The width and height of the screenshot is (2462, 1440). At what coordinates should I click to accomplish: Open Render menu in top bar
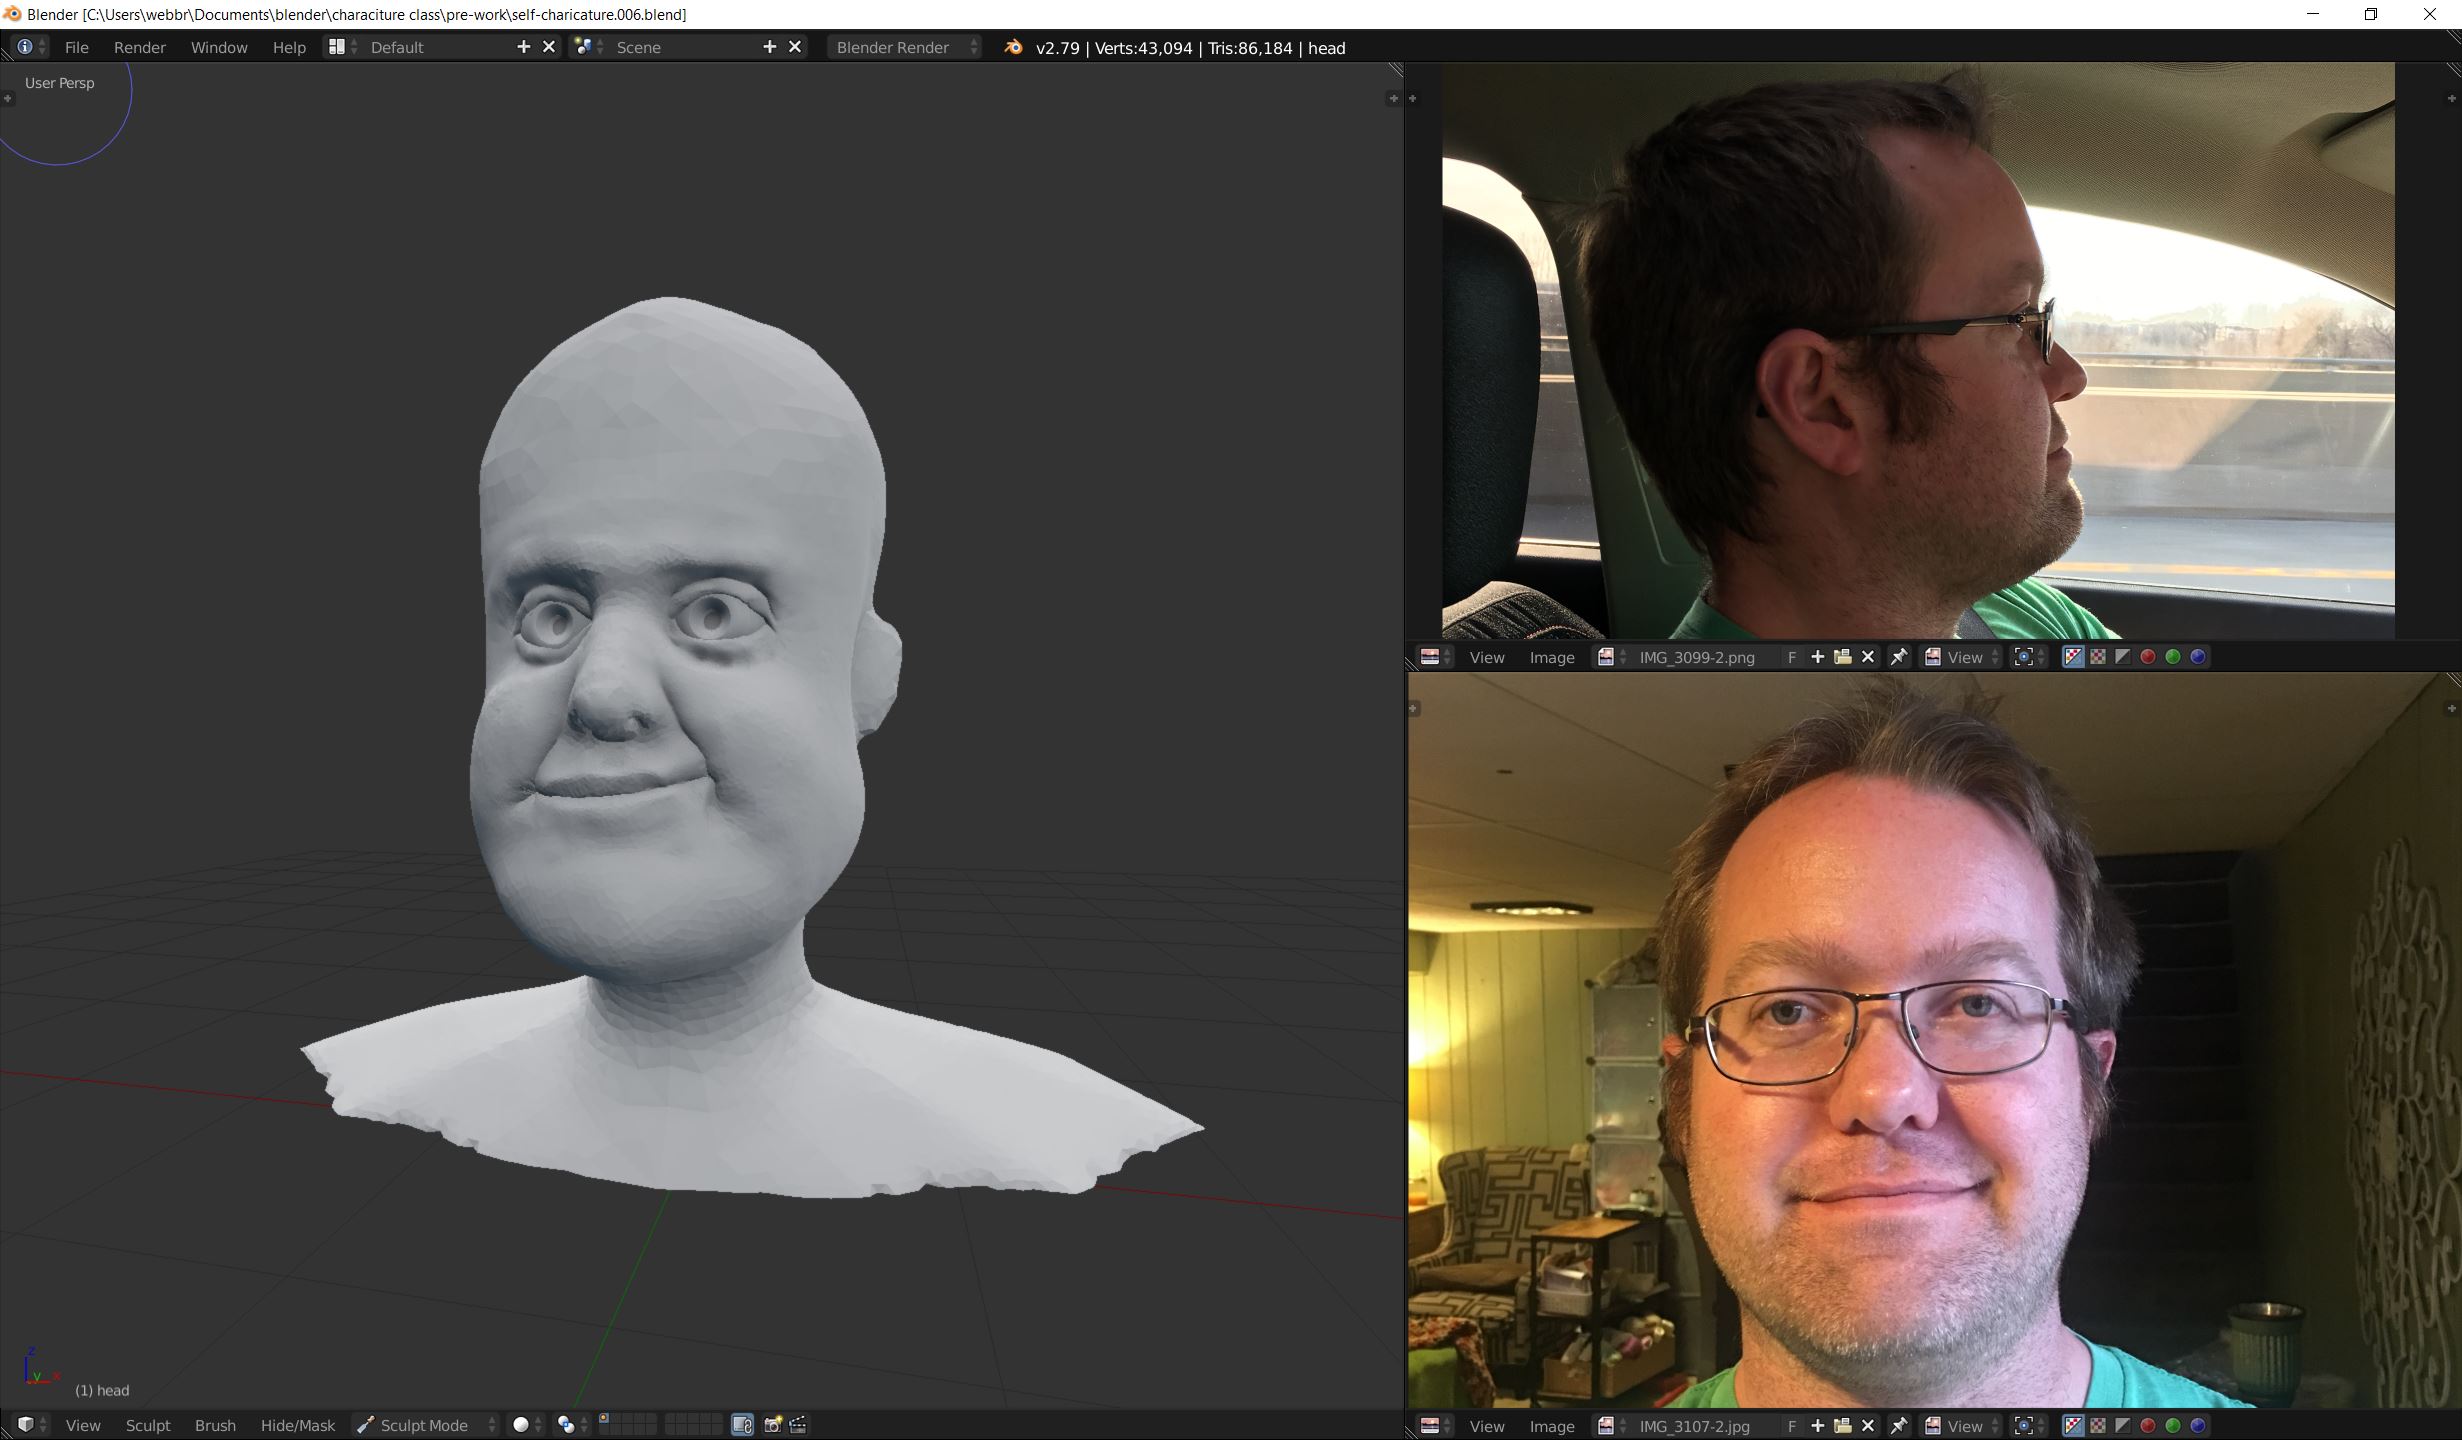pyautogui.click(x=139, y=47)
